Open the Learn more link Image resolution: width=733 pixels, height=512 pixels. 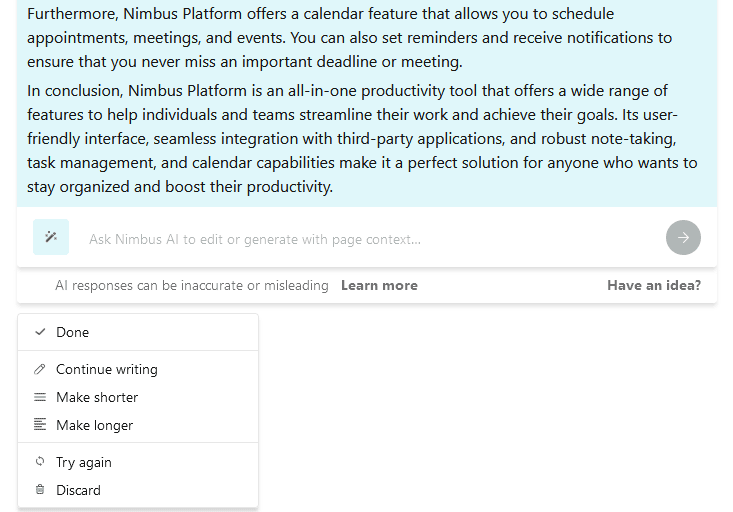tap(379, 285)
